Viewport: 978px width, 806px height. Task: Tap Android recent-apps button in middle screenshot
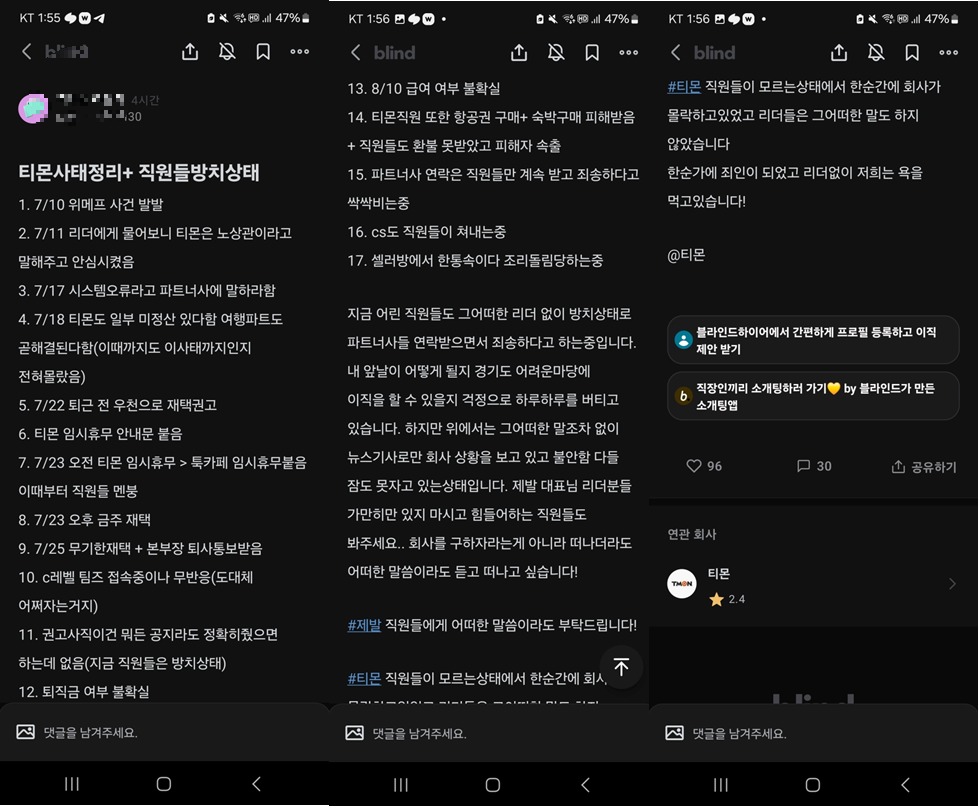pos(400,785)
